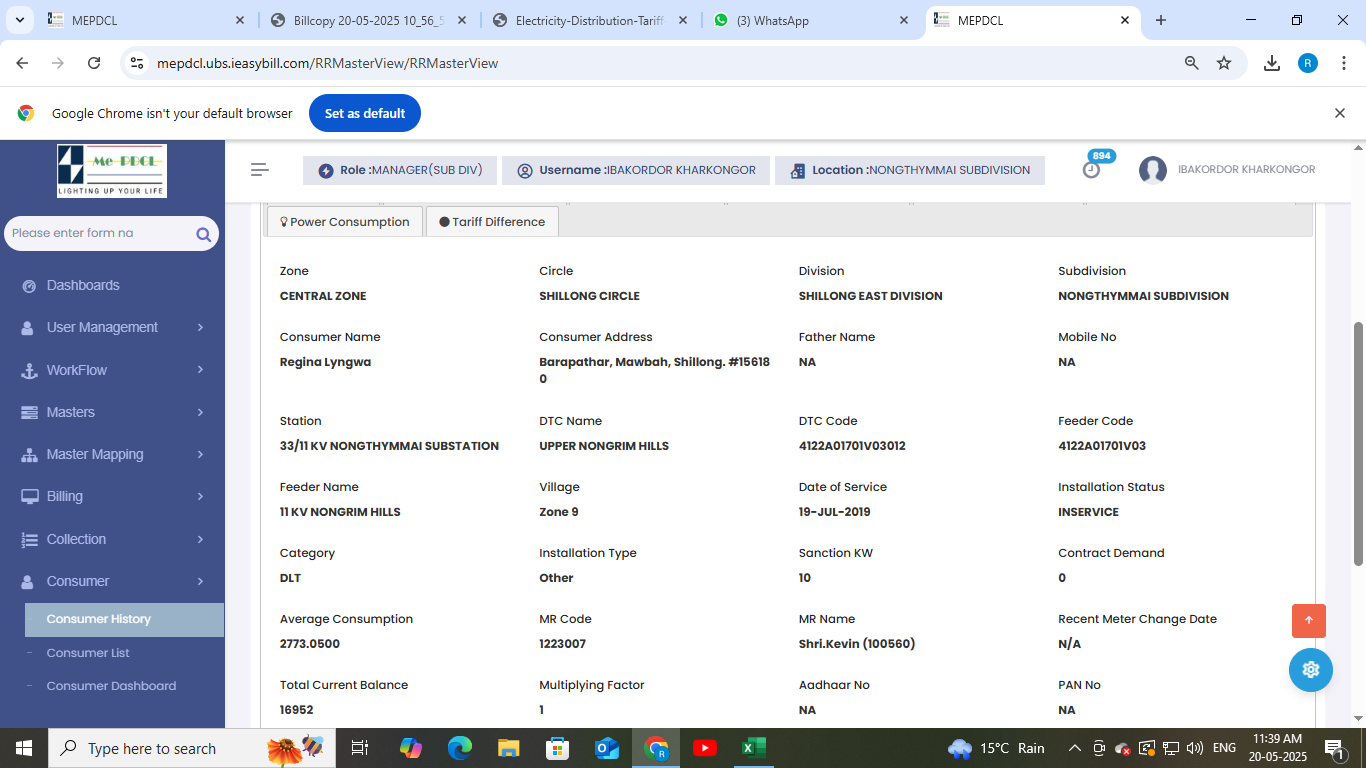Show hidden system tray icons chevron
1366x768 pixels.
[x=1075, y=748]
